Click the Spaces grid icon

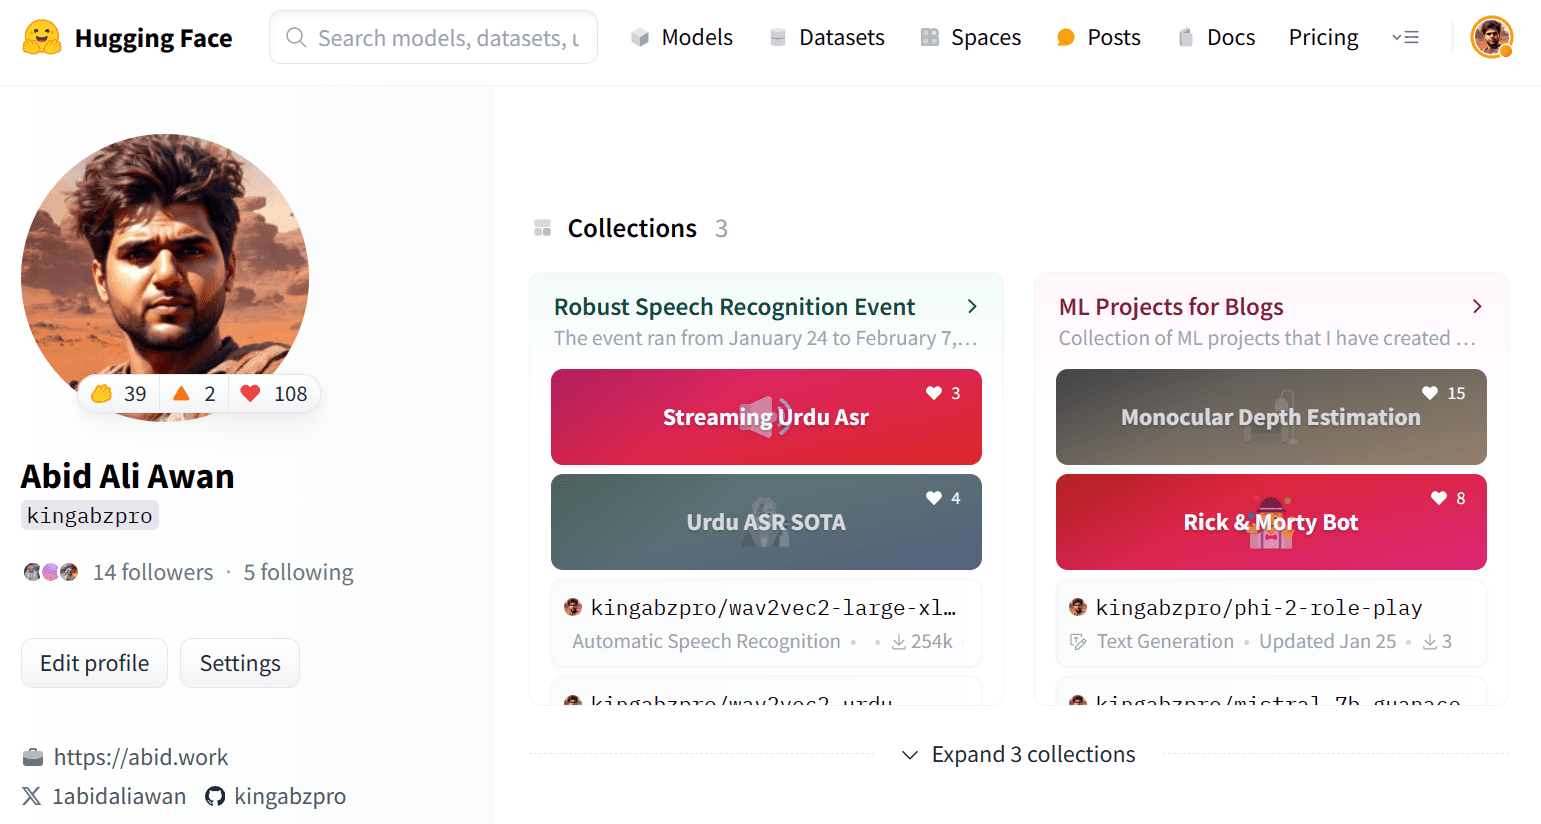930,38
